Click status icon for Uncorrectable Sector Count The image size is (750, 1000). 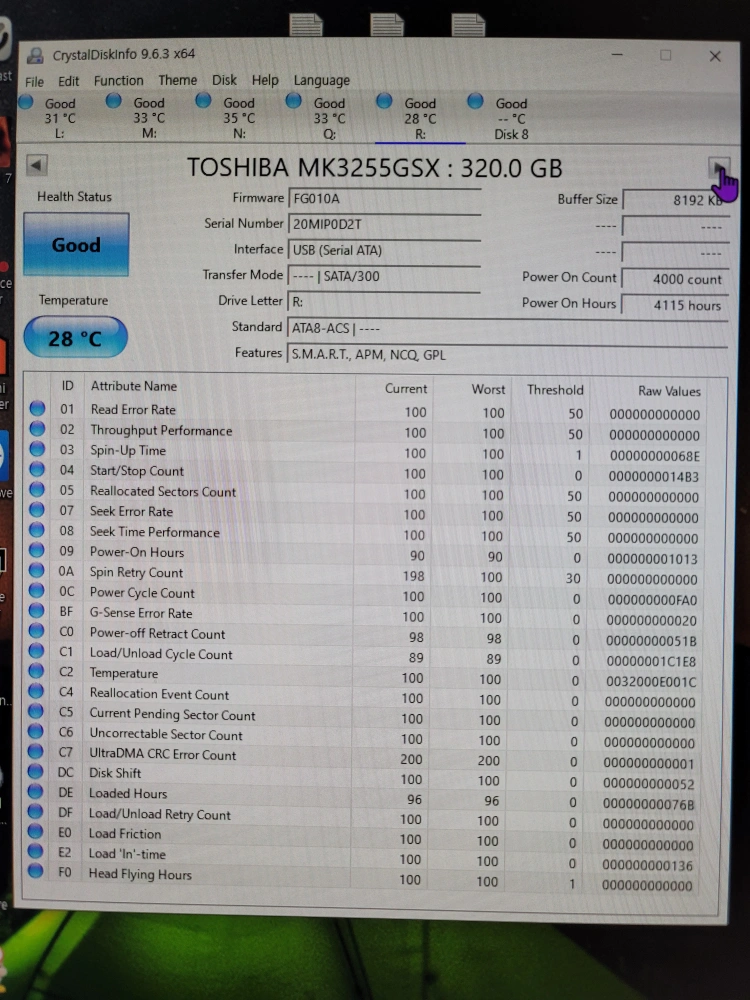tap(36, 732)
